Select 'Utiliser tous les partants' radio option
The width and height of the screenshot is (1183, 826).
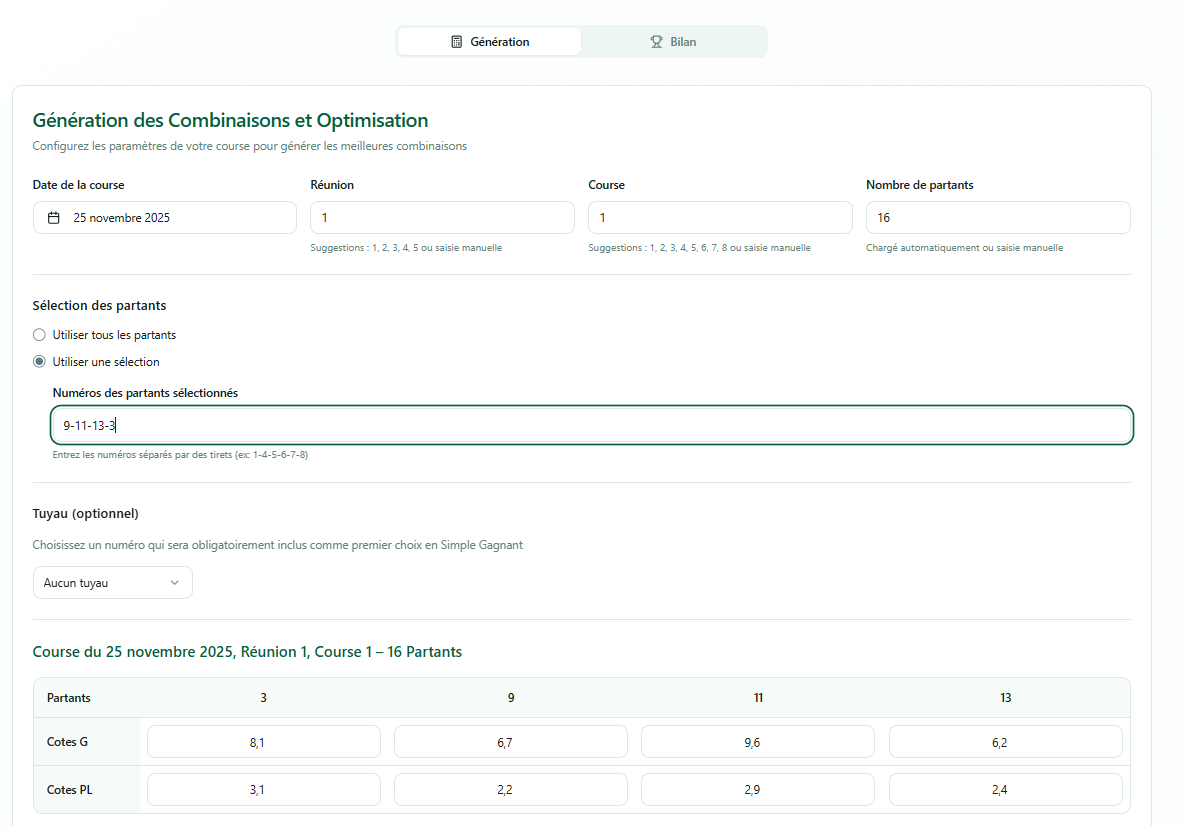pos(40,335)
